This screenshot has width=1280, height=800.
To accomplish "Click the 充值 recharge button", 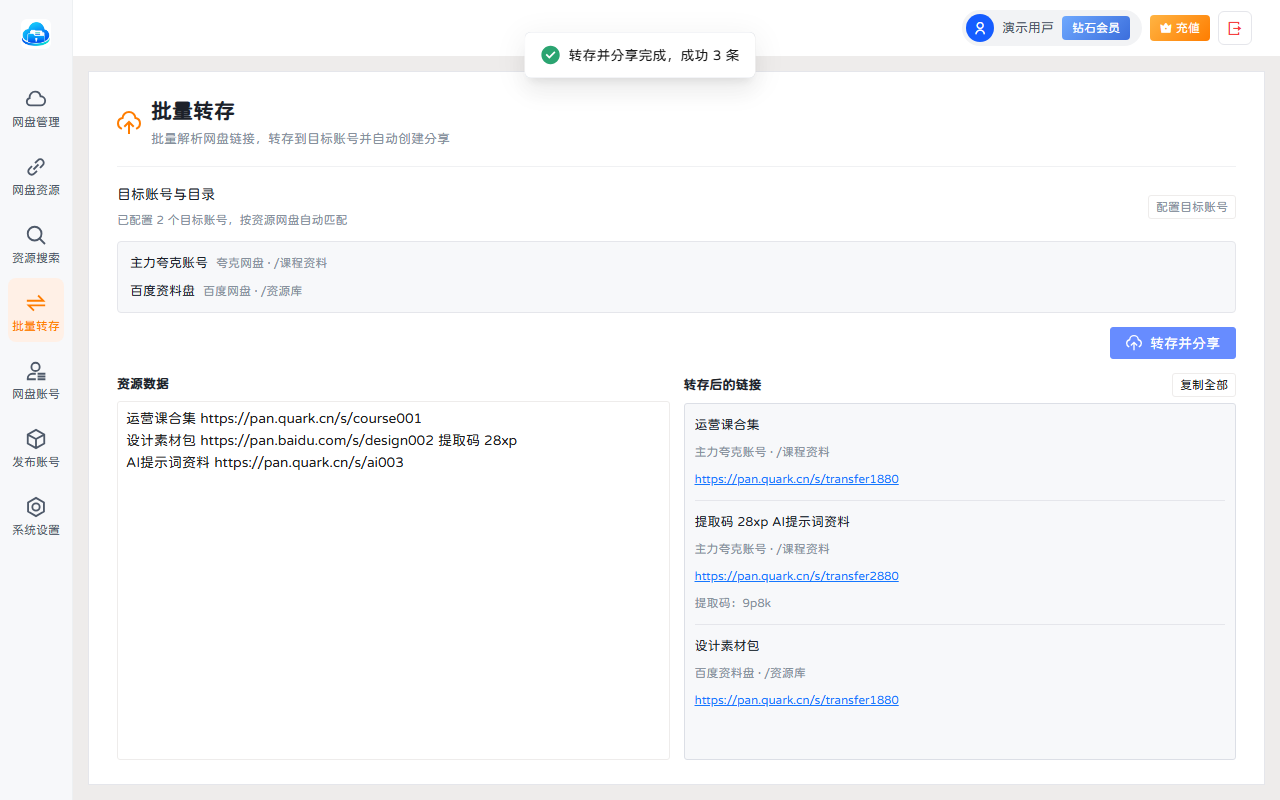I will pyautogui.click(x=1180, y=28).
